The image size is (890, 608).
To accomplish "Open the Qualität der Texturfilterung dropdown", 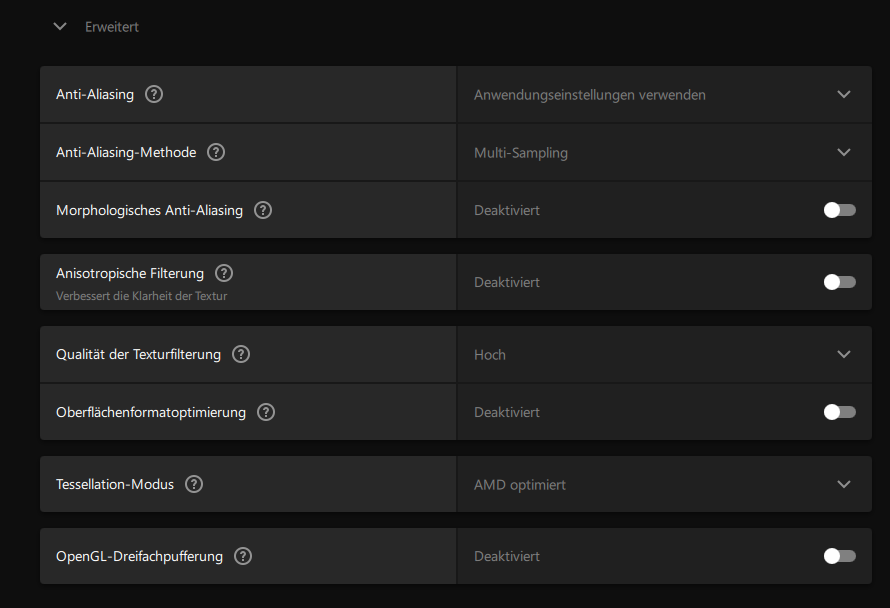I will pyautogui.click(x=843, y=354).
